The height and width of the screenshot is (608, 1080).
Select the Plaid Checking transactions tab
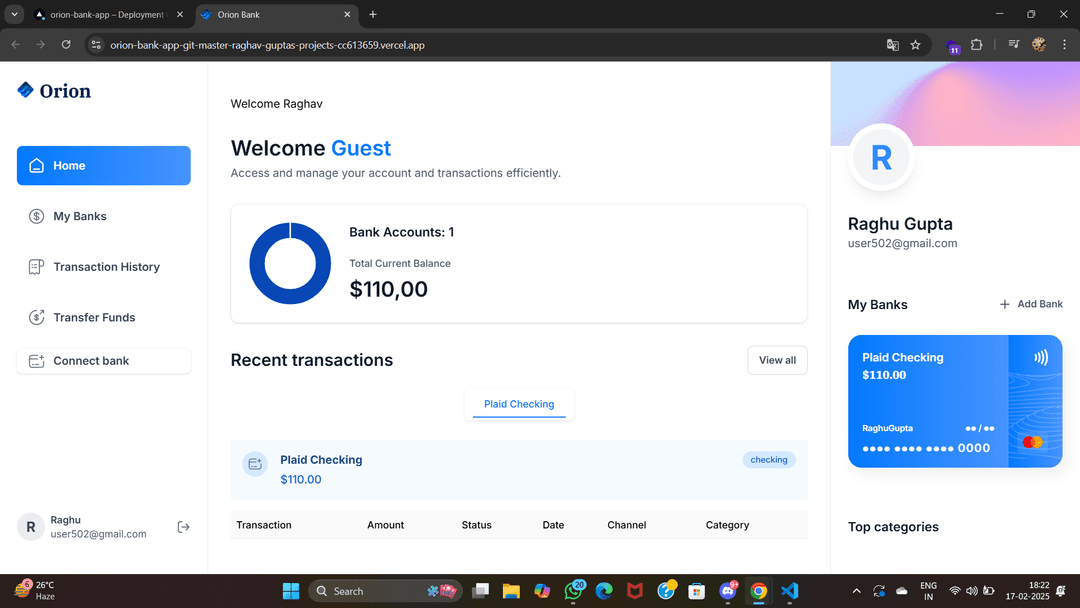click(519, 404)
